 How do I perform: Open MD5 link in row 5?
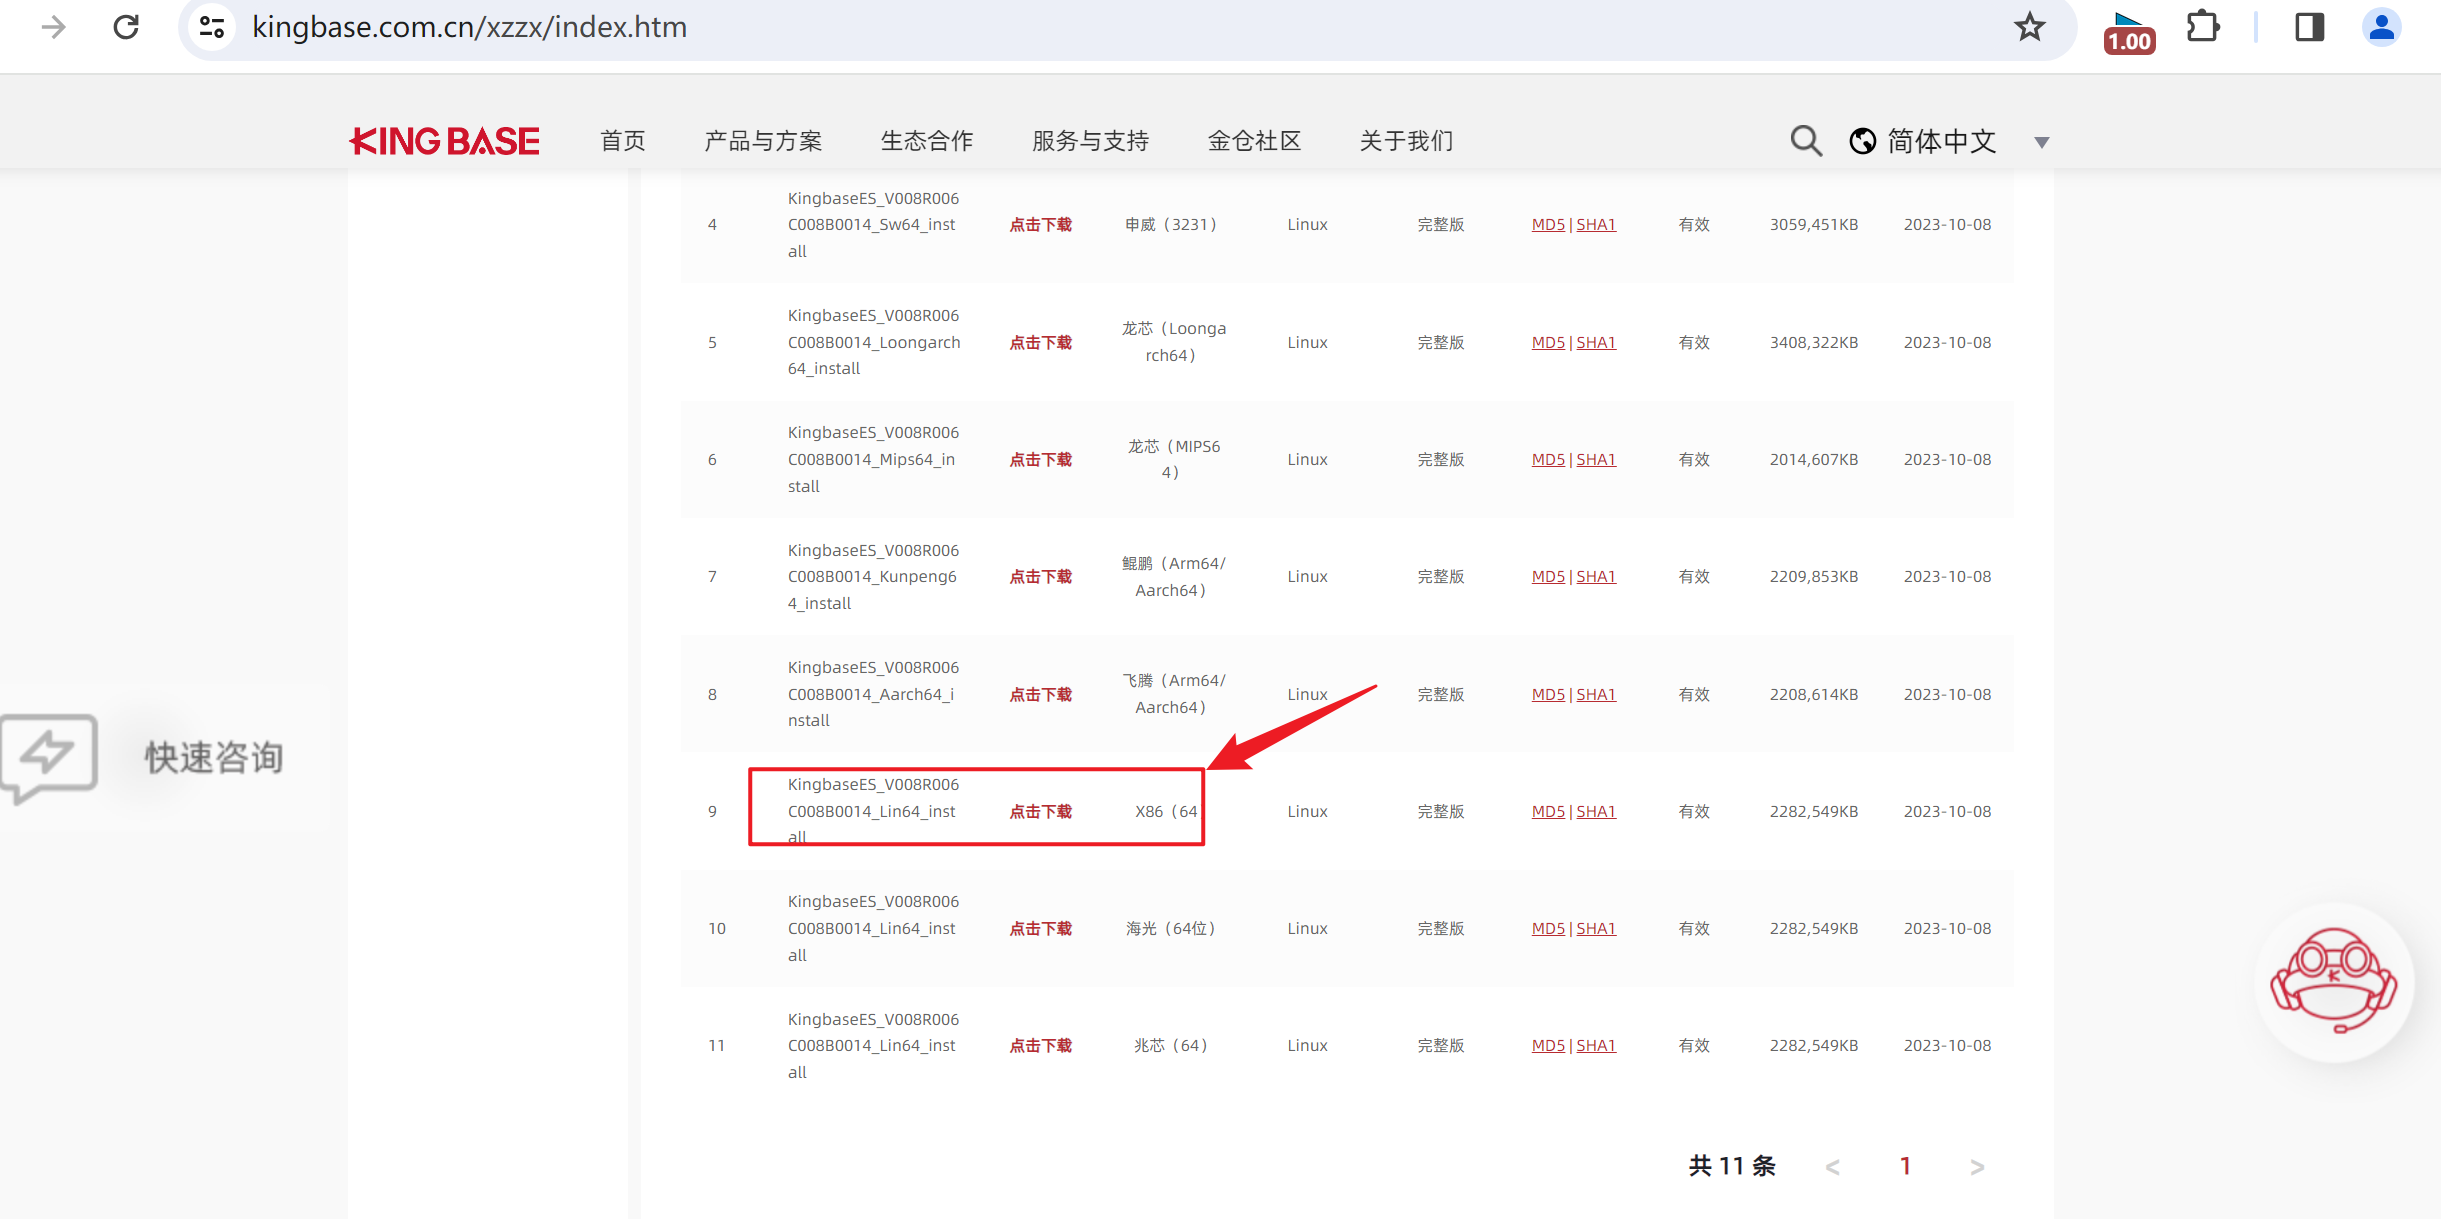tap(1548, 342)
